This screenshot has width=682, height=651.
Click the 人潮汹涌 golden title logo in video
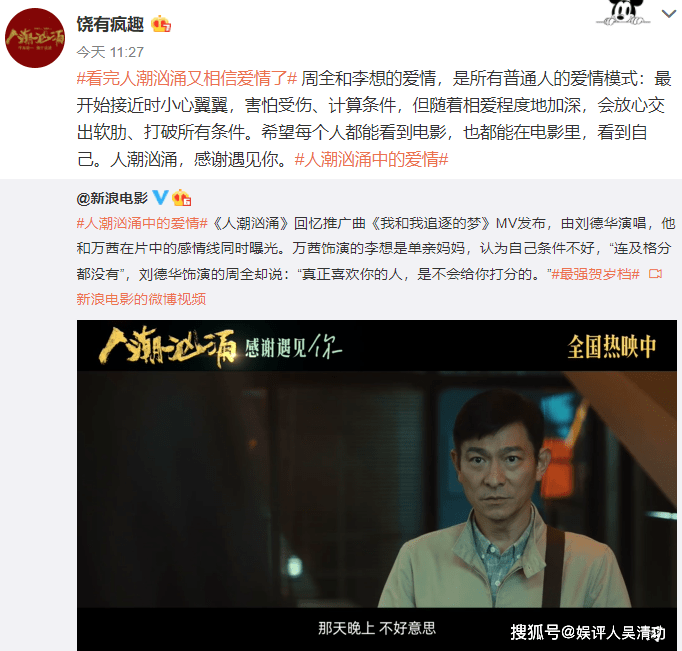[x=168, y=347]
